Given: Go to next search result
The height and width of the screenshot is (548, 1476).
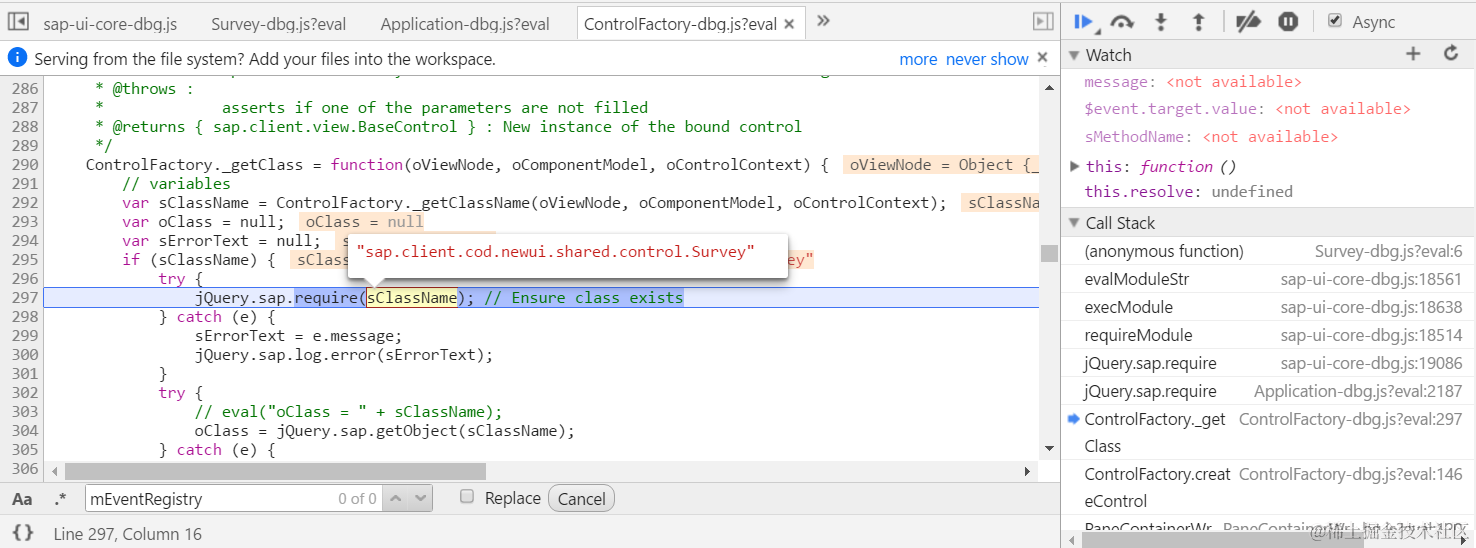Looking at the screenshot, I should pyautogui.click(x=420, y=498).
